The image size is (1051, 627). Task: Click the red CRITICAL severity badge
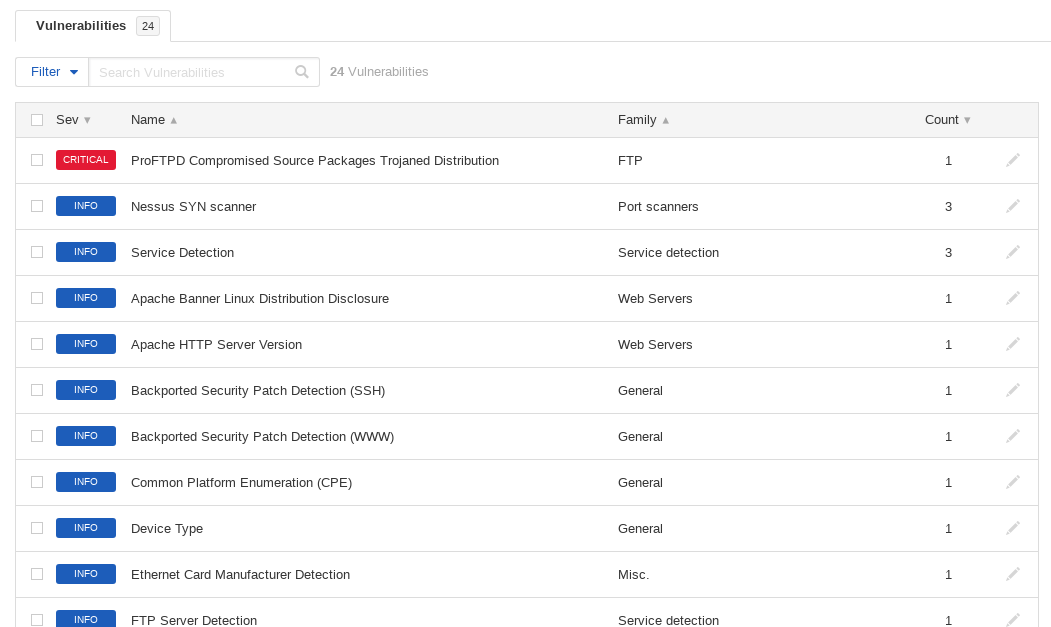86,160
